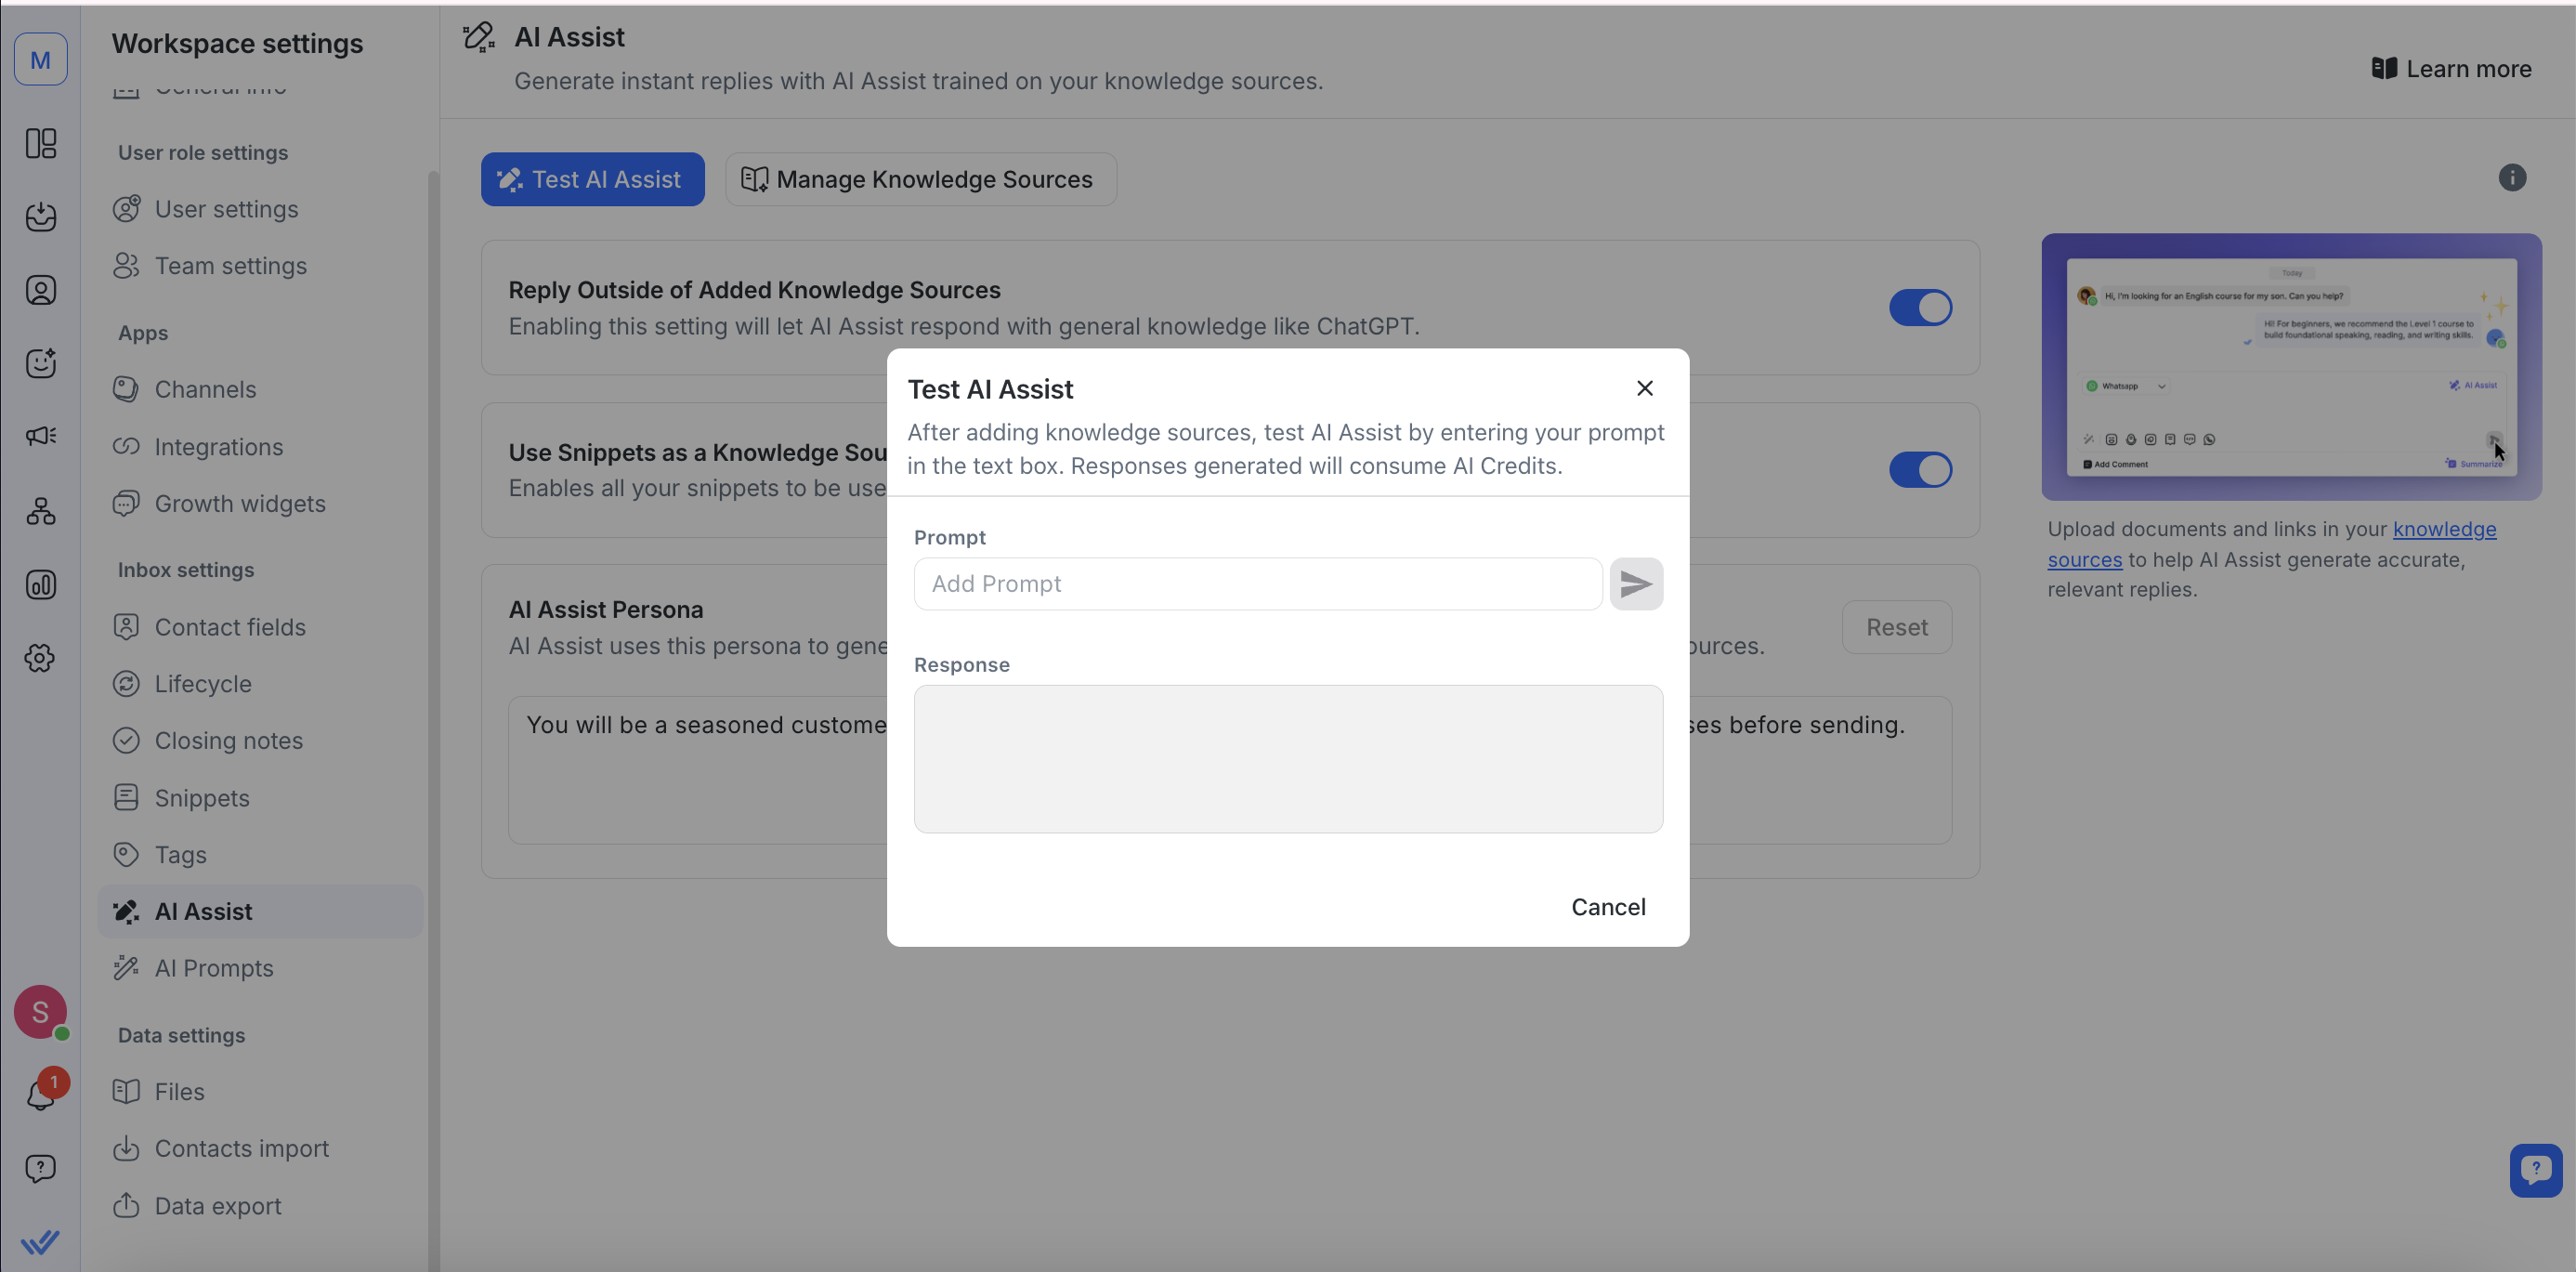Click the AI Assist preview thumbnail
Screen dimensions: 2576x1272
[2290, 367]
